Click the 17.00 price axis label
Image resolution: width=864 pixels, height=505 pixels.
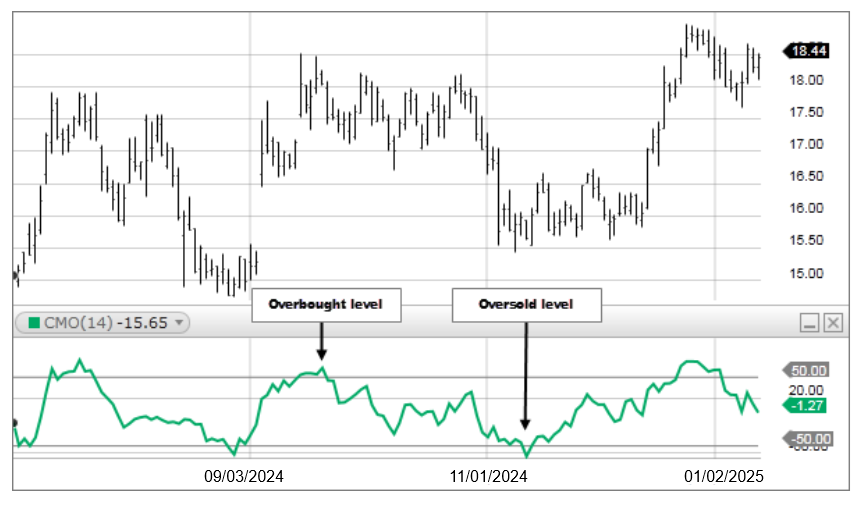(806, 144)
